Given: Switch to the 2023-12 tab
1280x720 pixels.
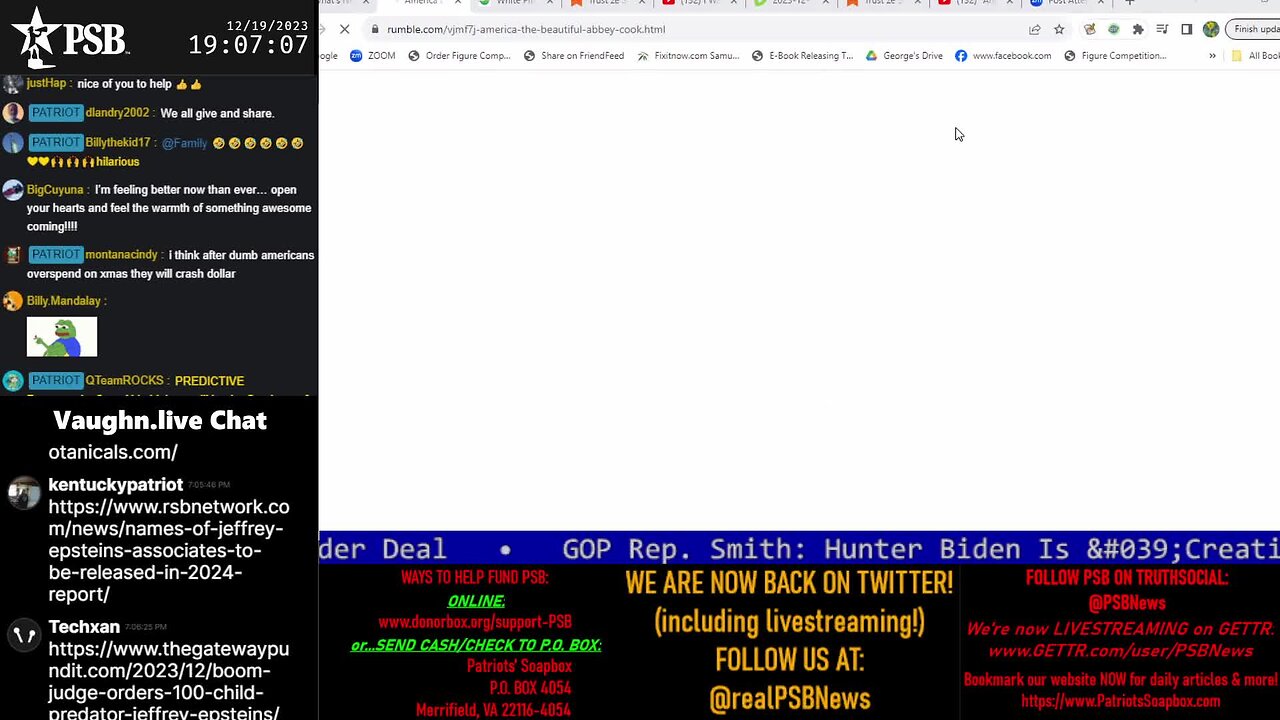Looking at the screenshot, I should (790, 3).
